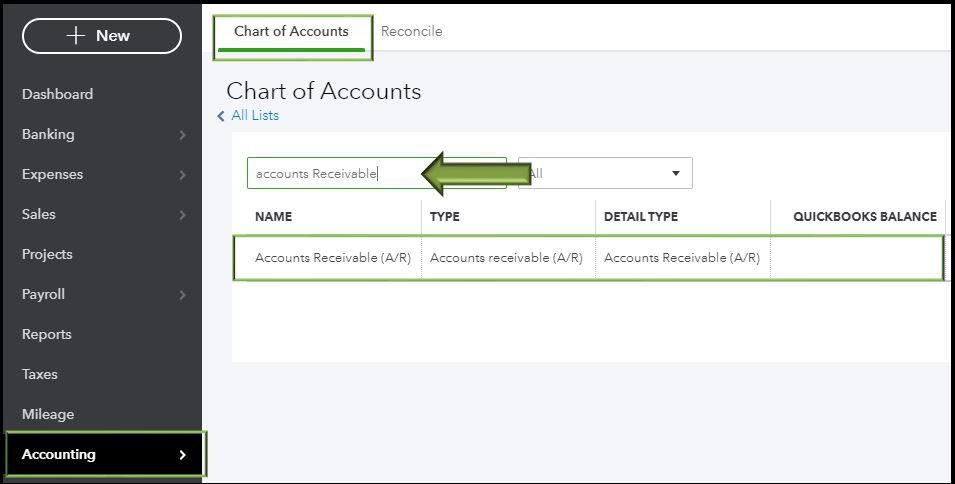Open the Dashboard menu item

[57, 94]
